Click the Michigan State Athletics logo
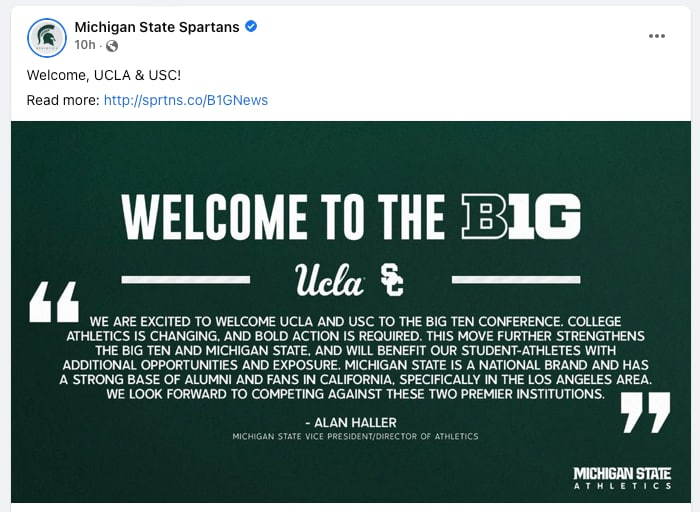 pos(622,477)
